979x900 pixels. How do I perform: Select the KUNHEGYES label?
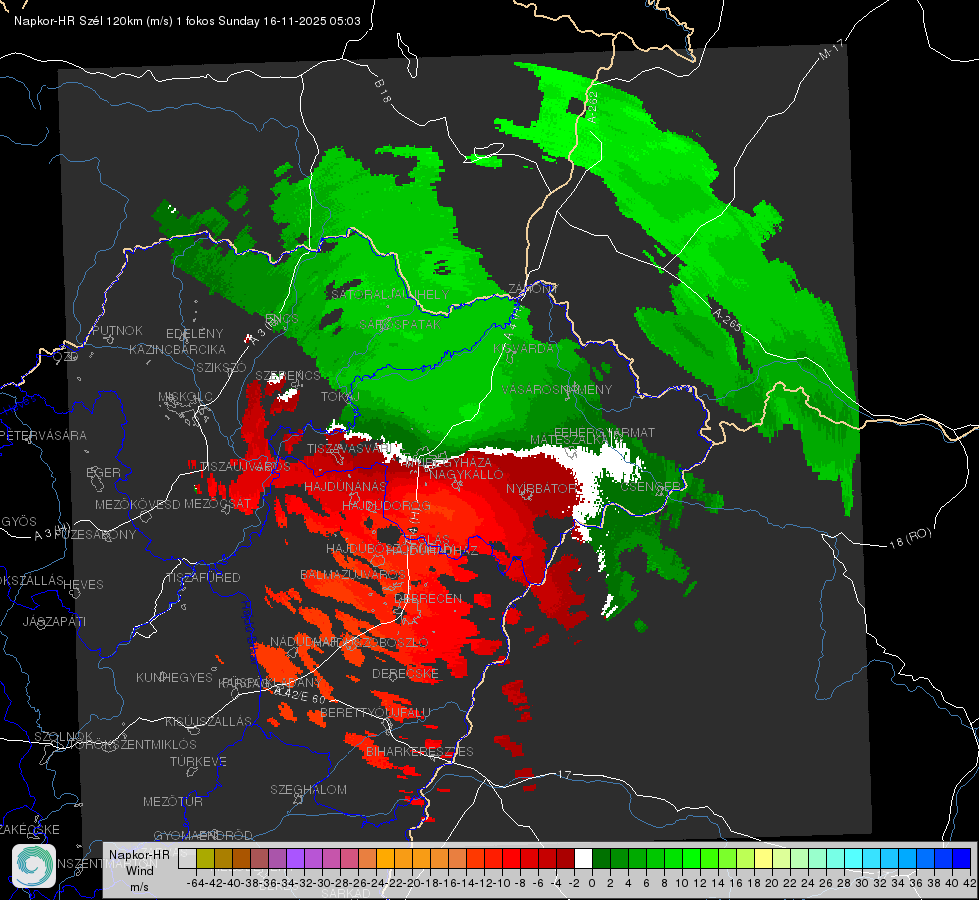tap(174, 678)
